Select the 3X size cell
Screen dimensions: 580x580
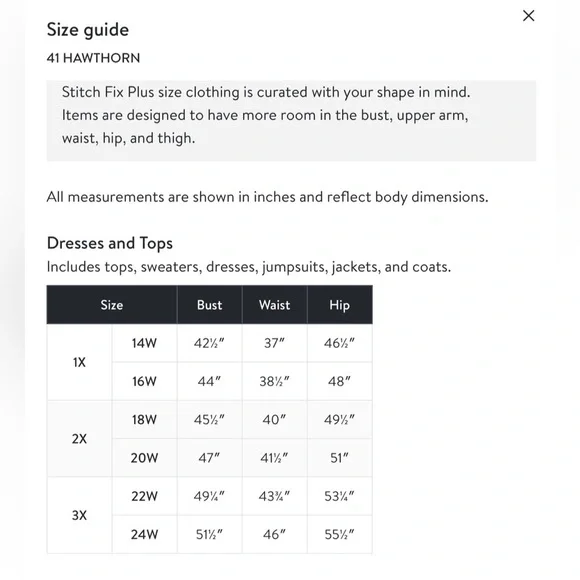79,515
